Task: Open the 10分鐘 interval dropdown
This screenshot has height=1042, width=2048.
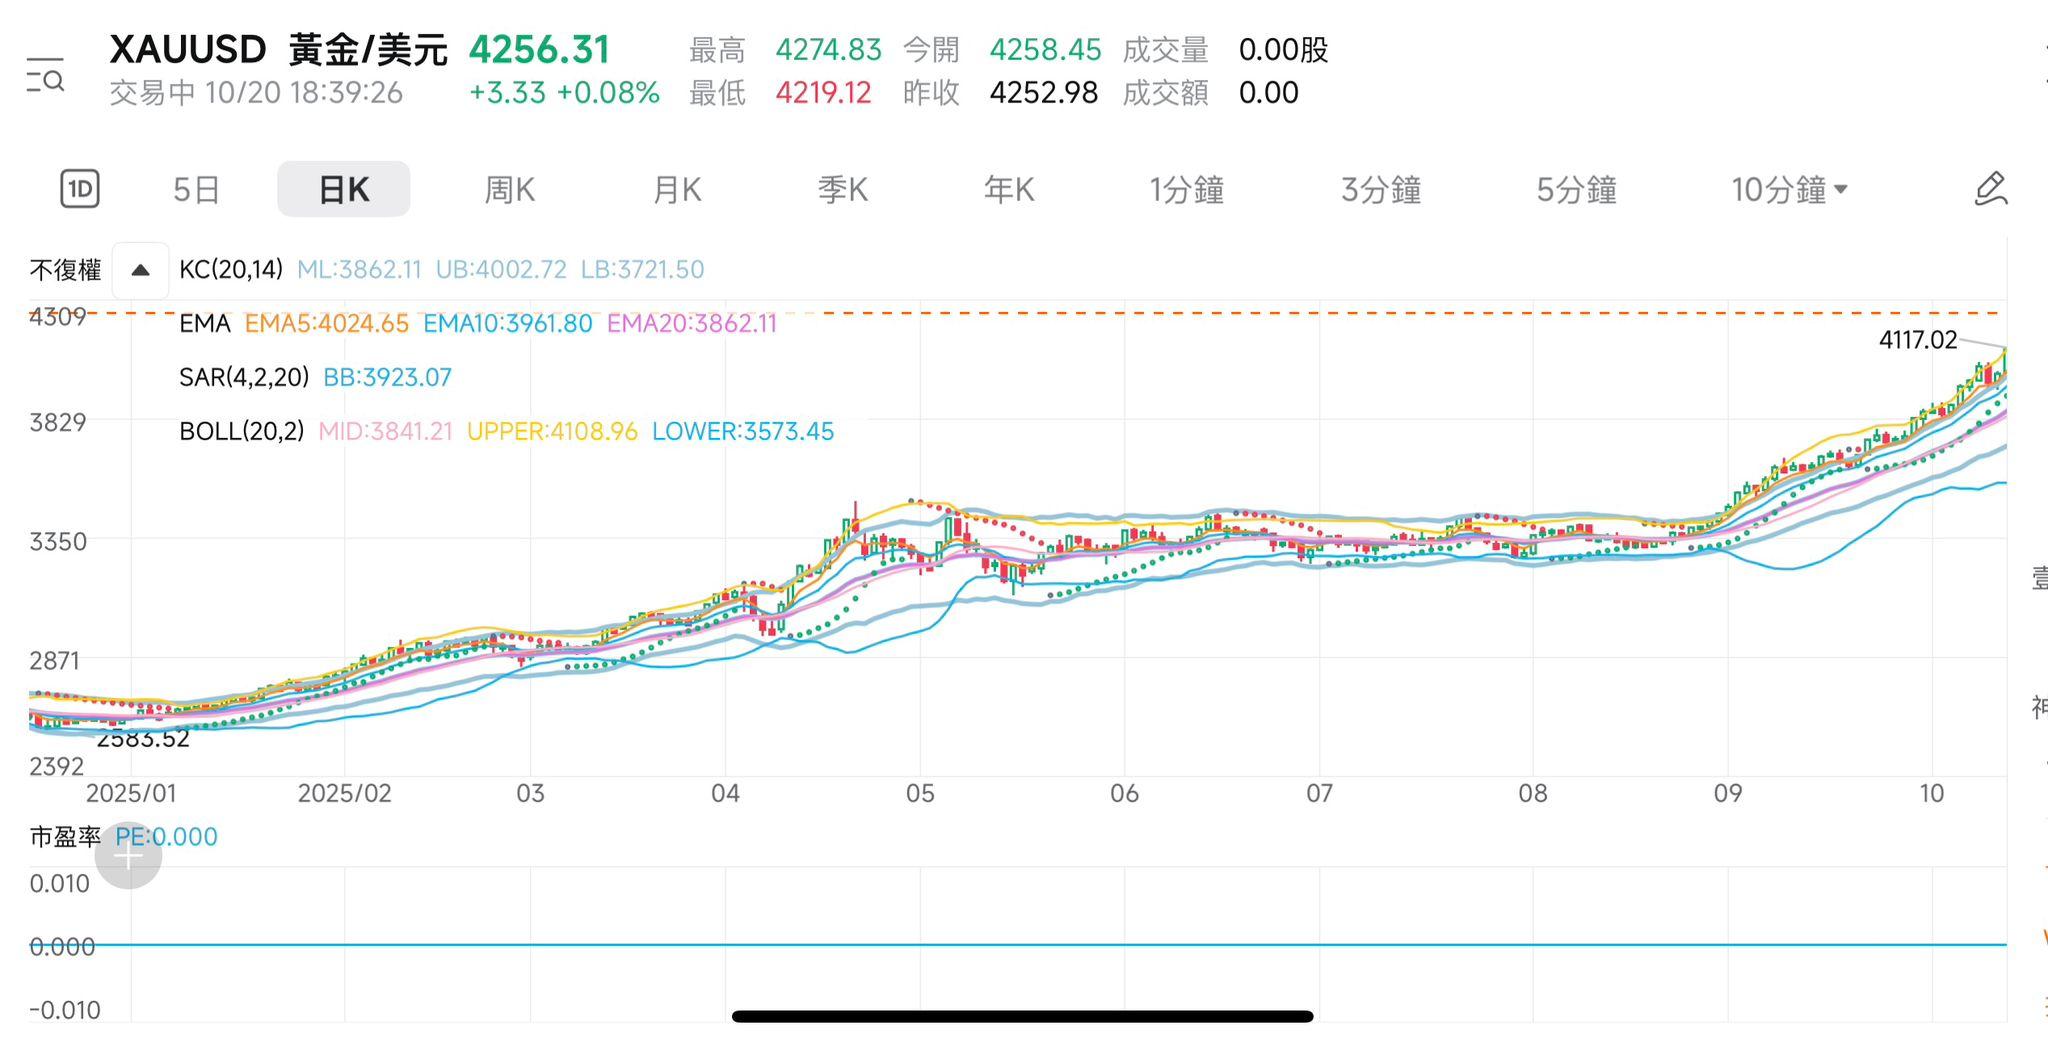Action: click(x=1788, y=188)
